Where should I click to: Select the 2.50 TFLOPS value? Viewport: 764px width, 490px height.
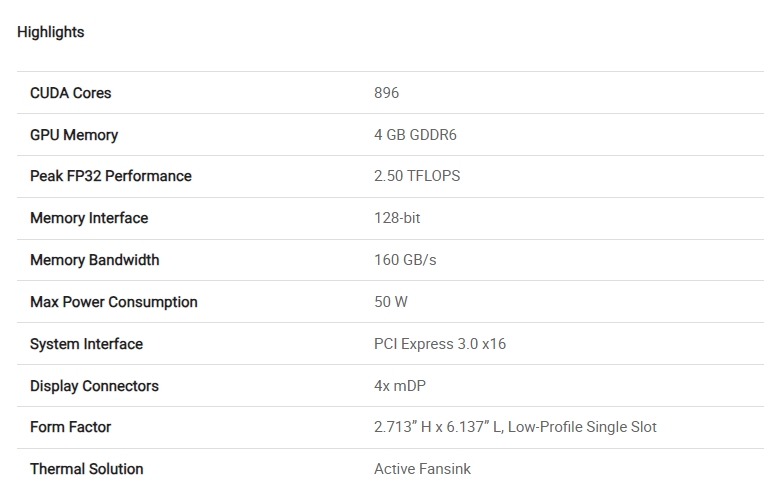417,176
